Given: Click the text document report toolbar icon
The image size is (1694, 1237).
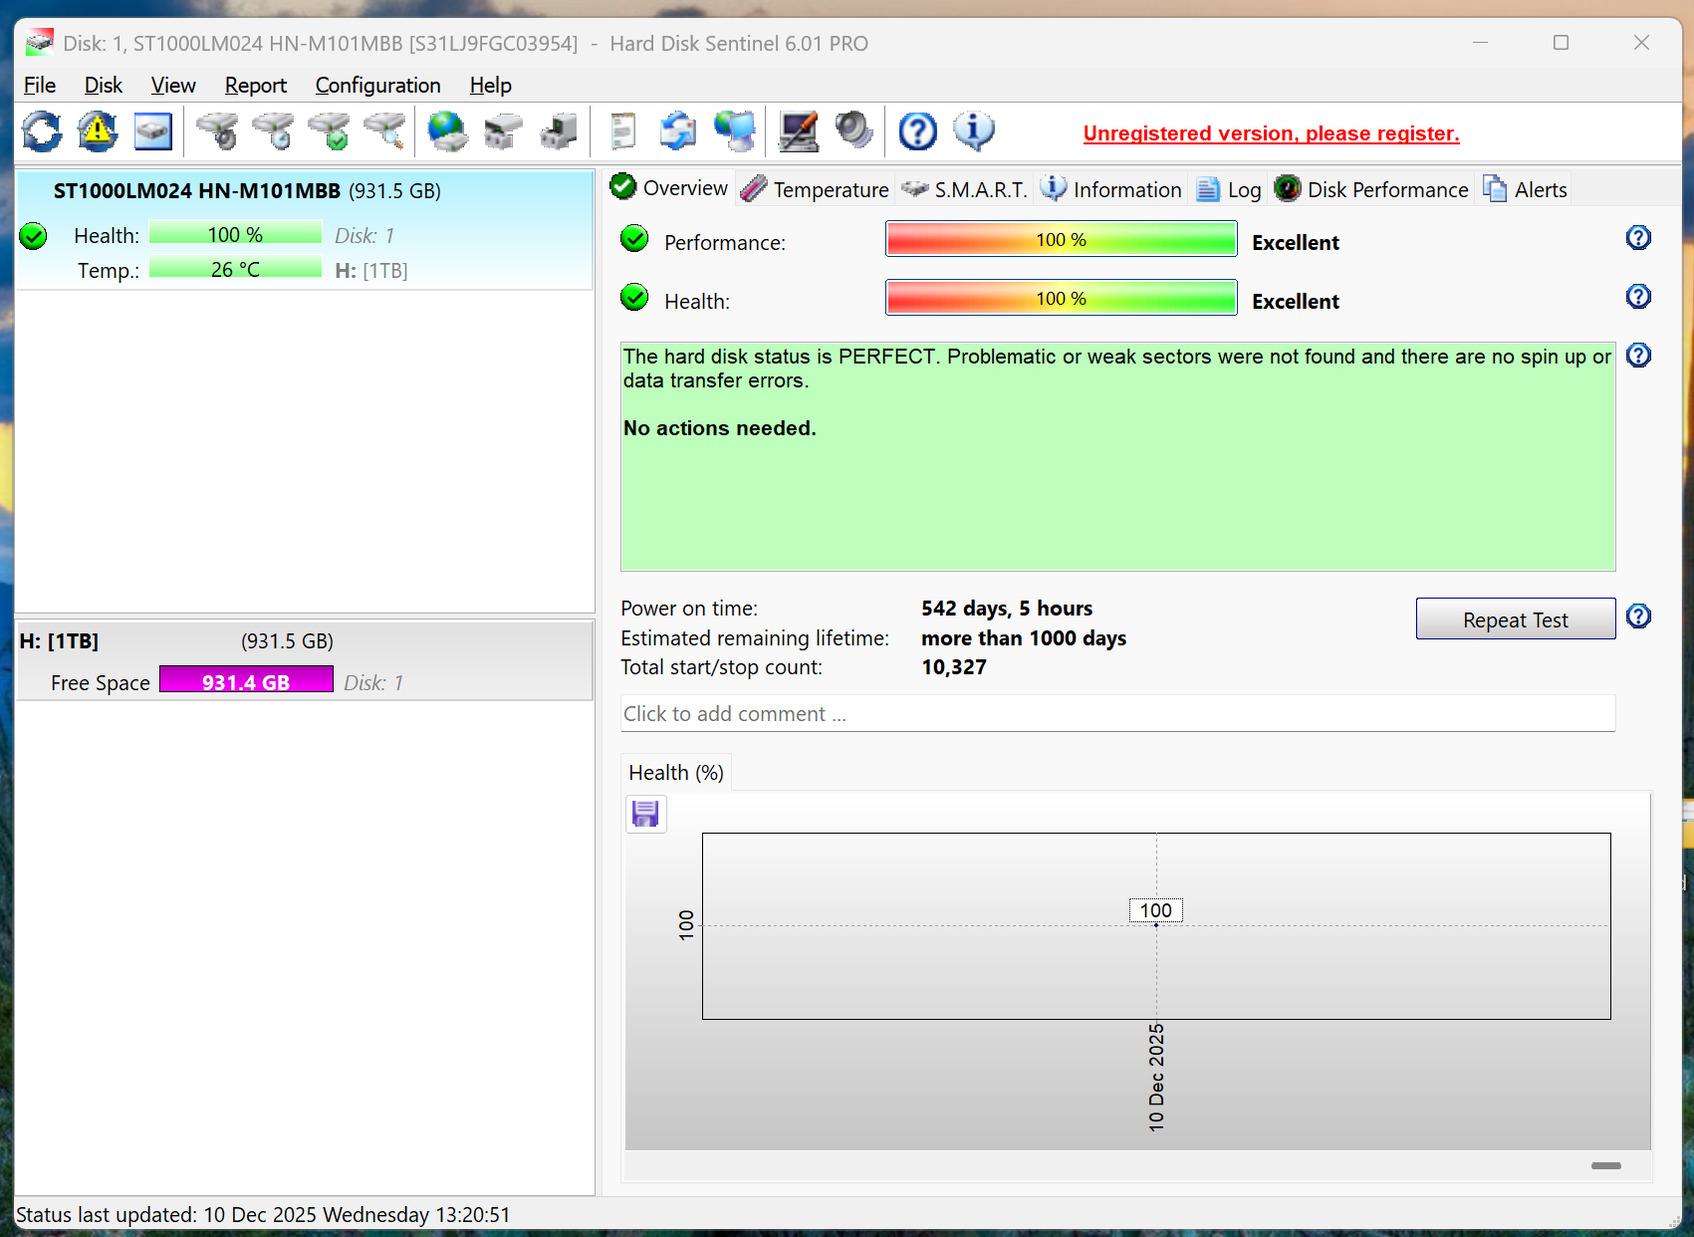Looking at the screenshot, I should tap(622, 131).
